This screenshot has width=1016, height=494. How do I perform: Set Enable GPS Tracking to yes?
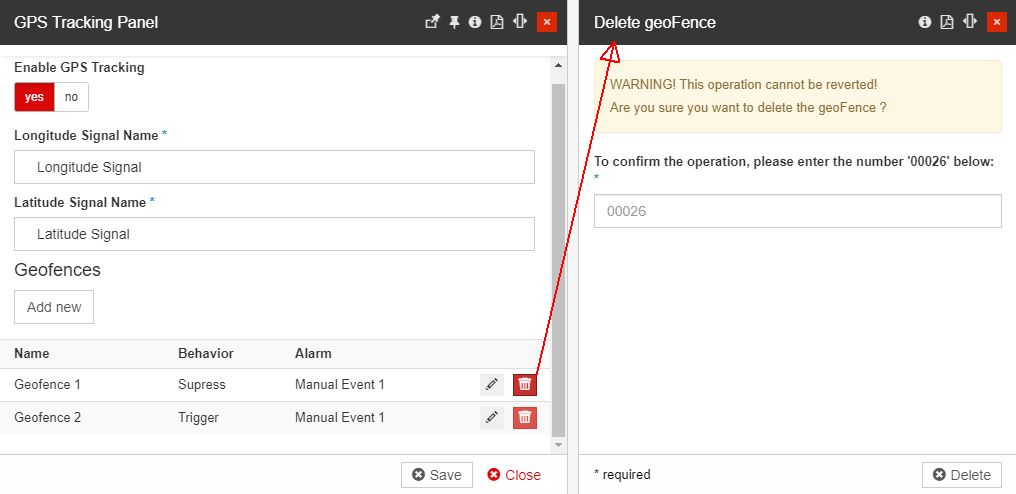click(34, 97)
